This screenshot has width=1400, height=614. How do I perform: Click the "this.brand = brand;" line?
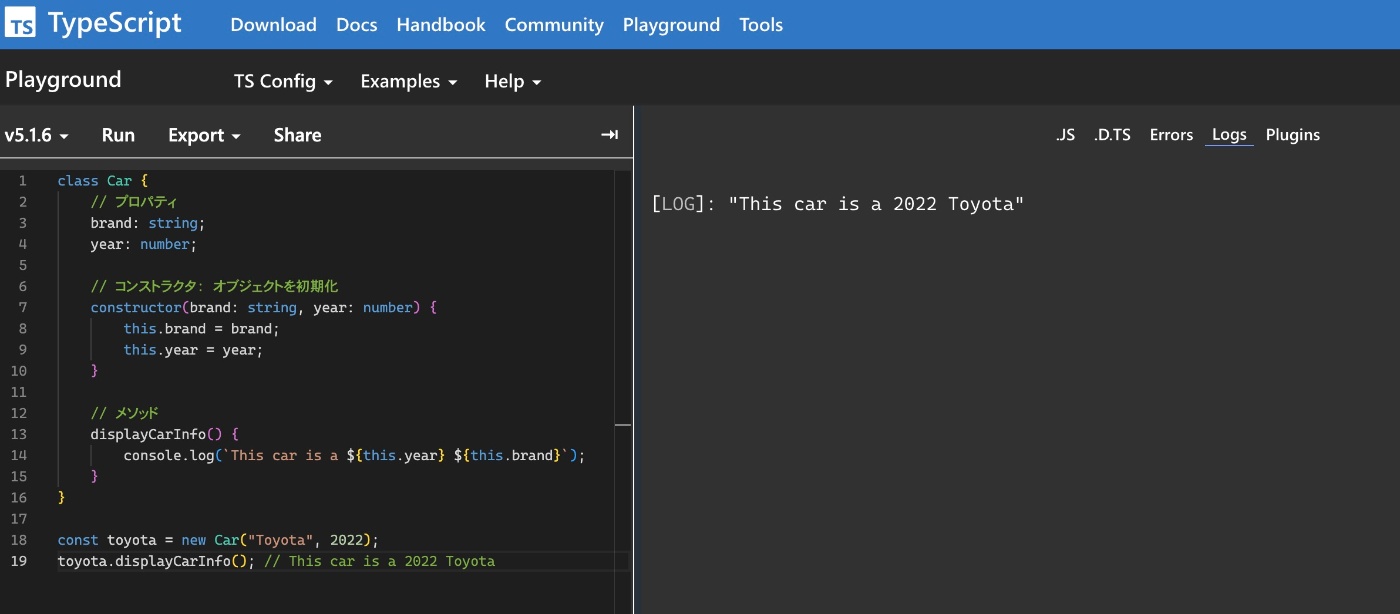click(202, 328)
